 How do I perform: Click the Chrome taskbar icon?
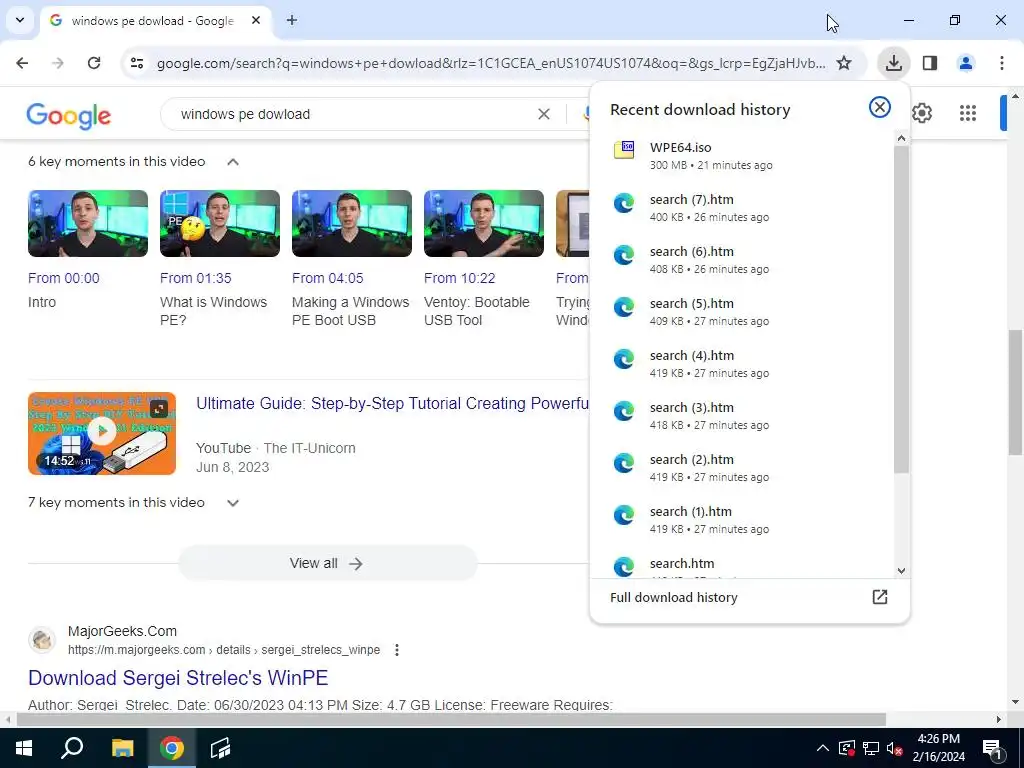coord(172,748)
